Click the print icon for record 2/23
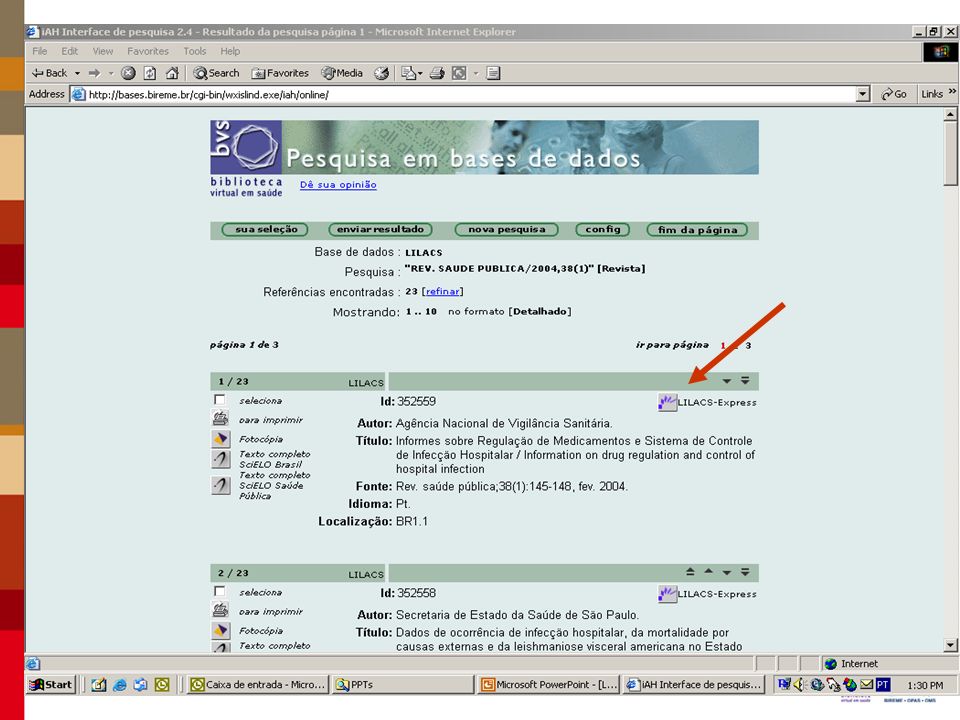Image resolution: width=960 pixels, height=720 pixels. pos(220,610)
